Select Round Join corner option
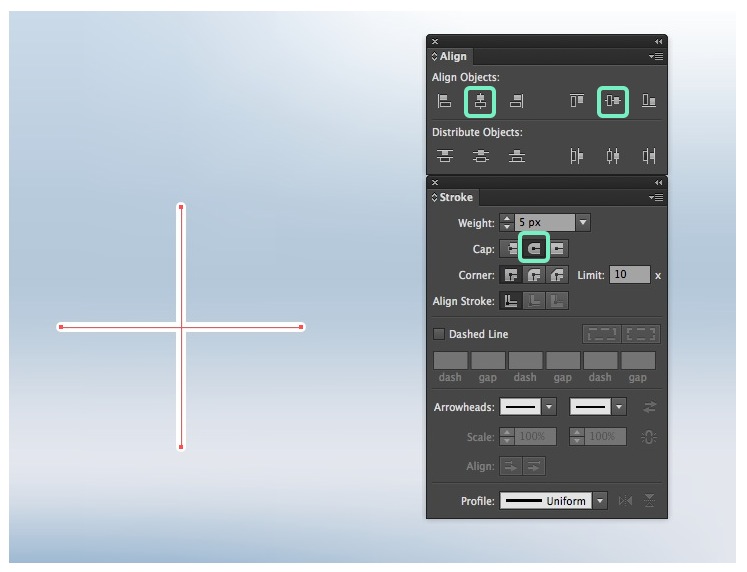The width and height of the screenshot is (747, 572). click(x=534, y=275)
